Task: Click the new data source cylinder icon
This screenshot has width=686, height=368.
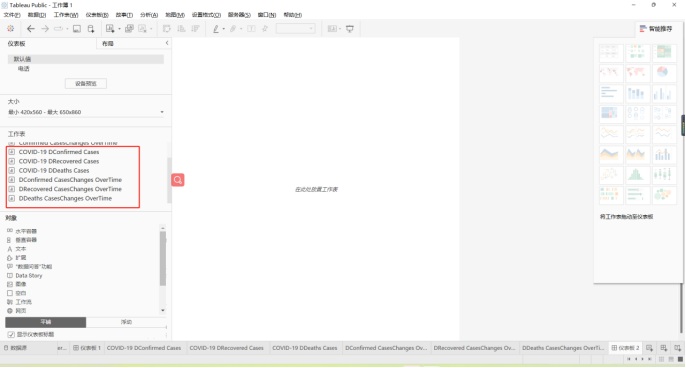Action: [91, 29]
